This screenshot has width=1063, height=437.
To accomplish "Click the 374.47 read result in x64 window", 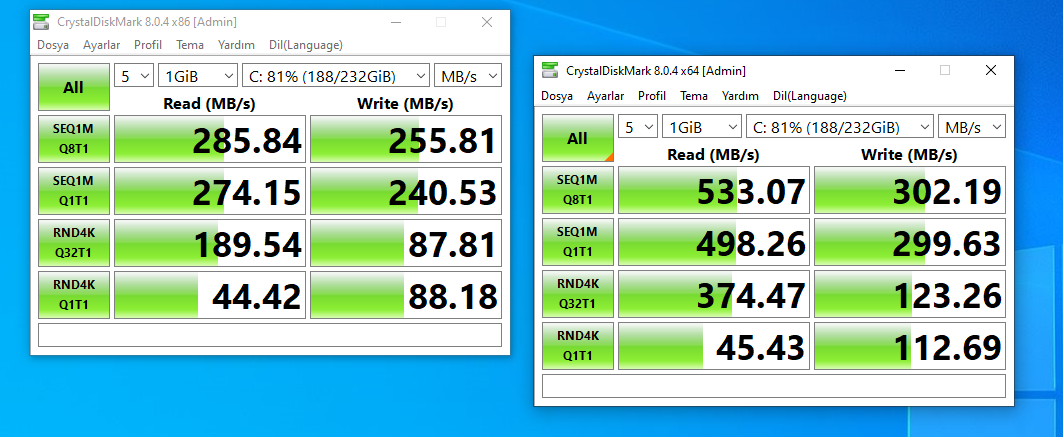I will [714, 294].
